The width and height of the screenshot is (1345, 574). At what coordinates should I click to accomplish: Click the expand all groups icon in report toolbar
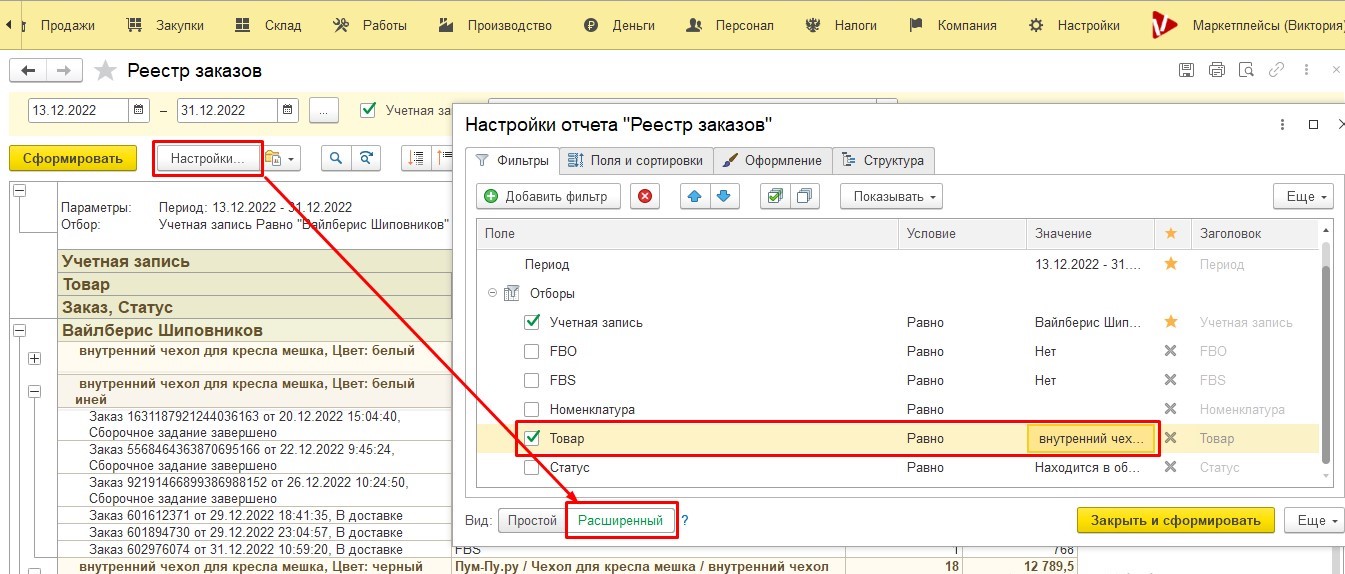417,158
